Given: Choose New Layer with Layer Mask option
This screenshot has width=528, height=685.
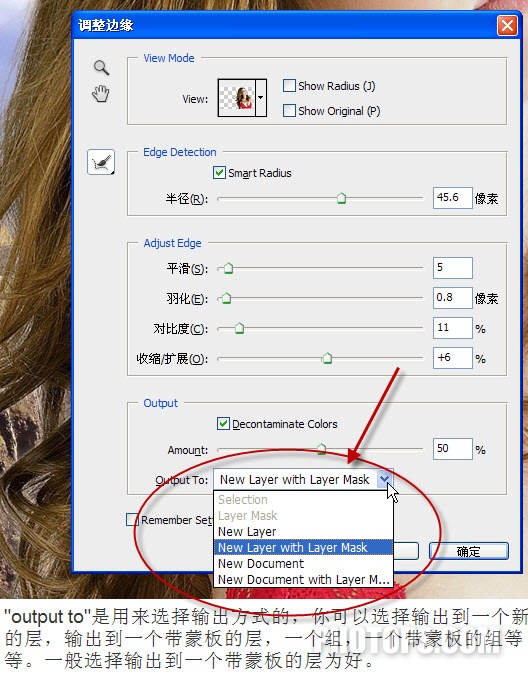Looking at the screenshot, I should tap(303, 547).
